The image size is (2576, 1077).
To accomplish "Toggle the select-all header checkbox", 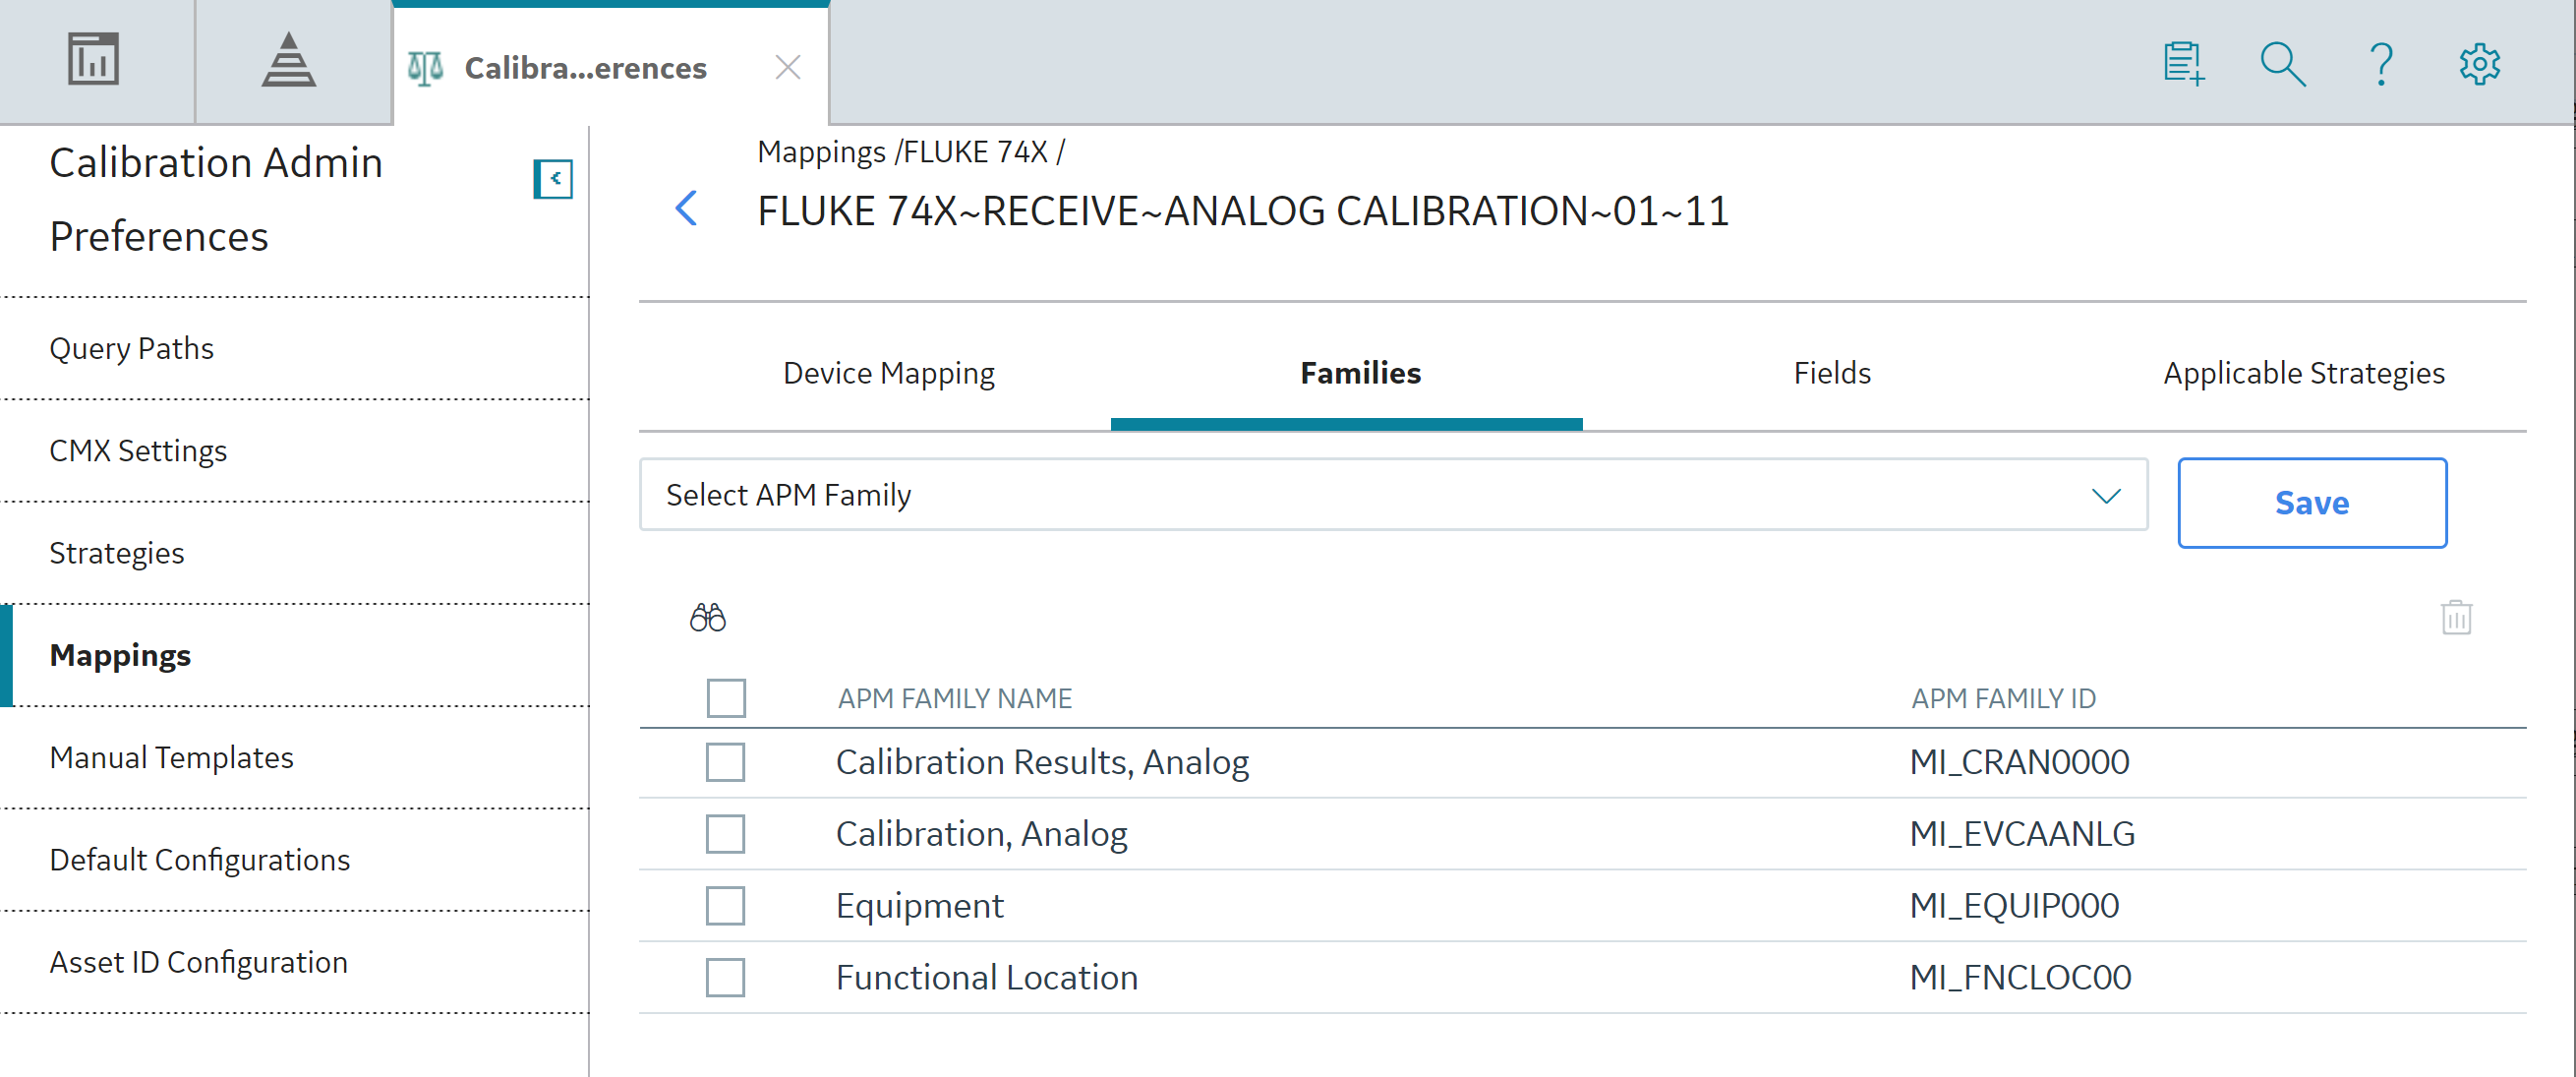I will point(726,698).
